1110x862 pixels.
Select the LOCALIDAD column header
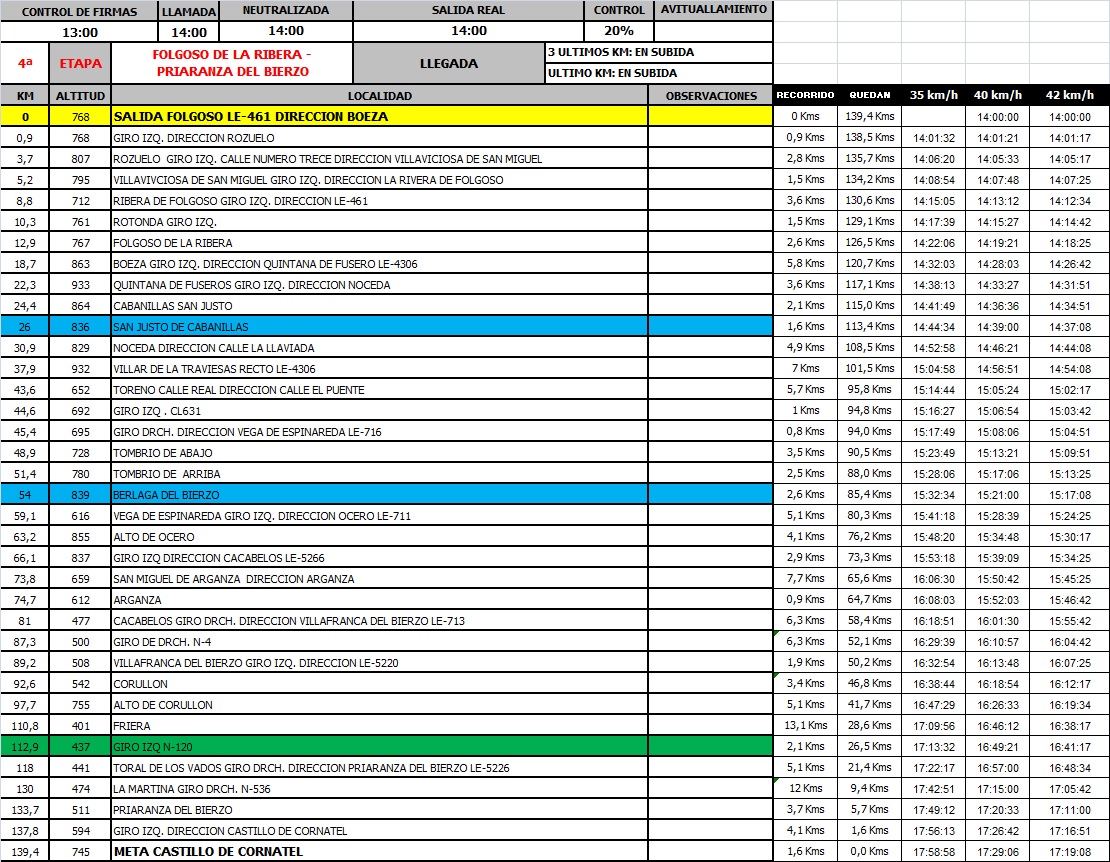(x=378, y=96)
